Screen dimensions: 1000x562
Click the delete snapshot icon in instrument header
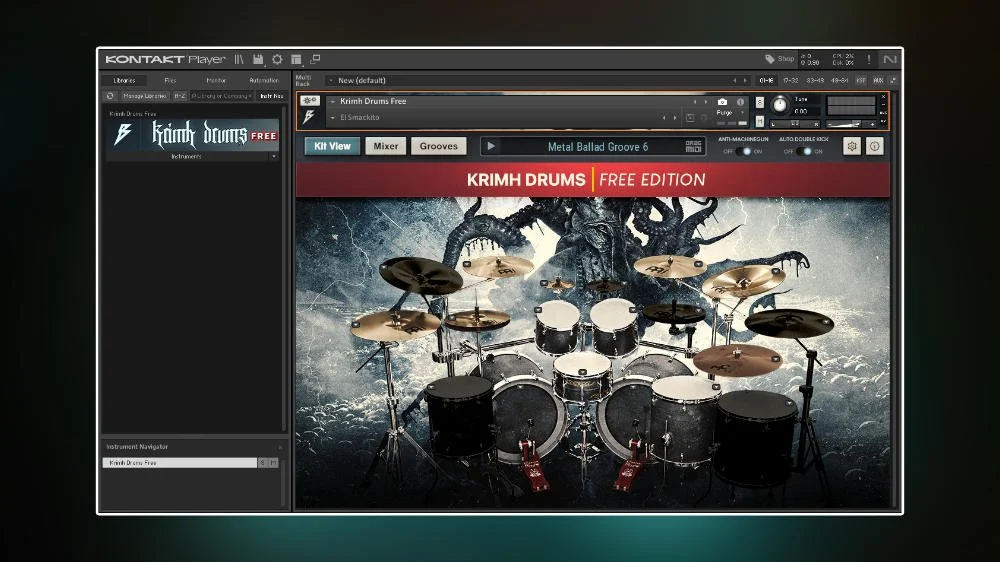pyautogui.click(x=704, y=117)
